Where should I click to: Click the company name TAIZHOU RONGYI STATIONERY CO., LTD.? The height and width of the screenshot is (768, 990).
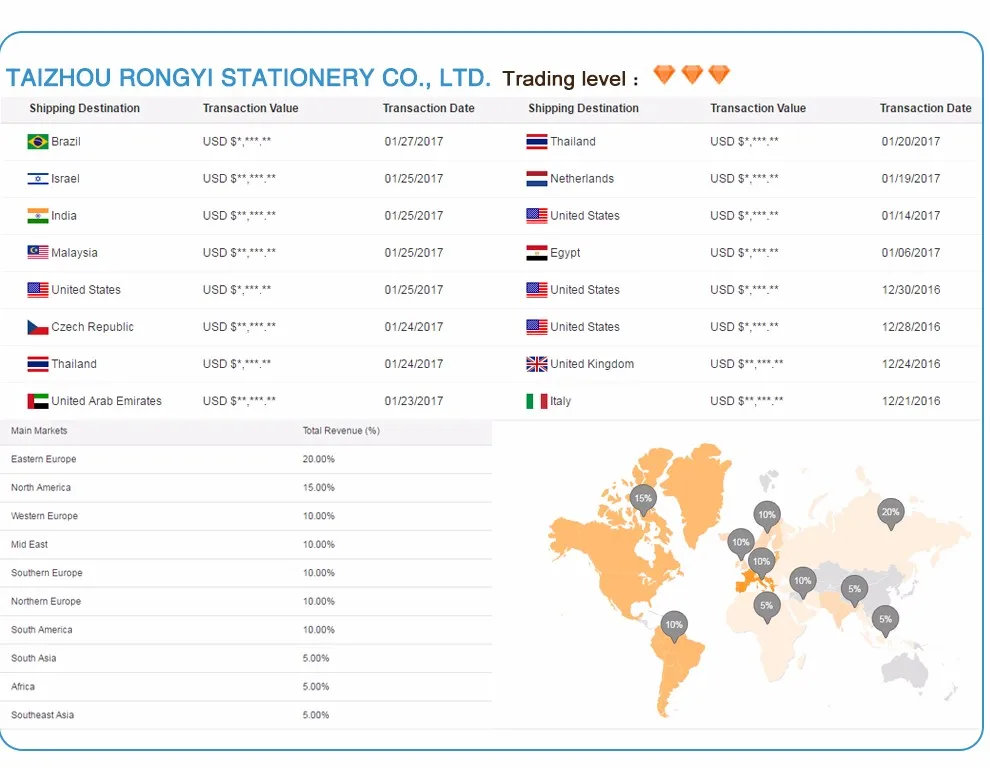click(x=248, y=78)
